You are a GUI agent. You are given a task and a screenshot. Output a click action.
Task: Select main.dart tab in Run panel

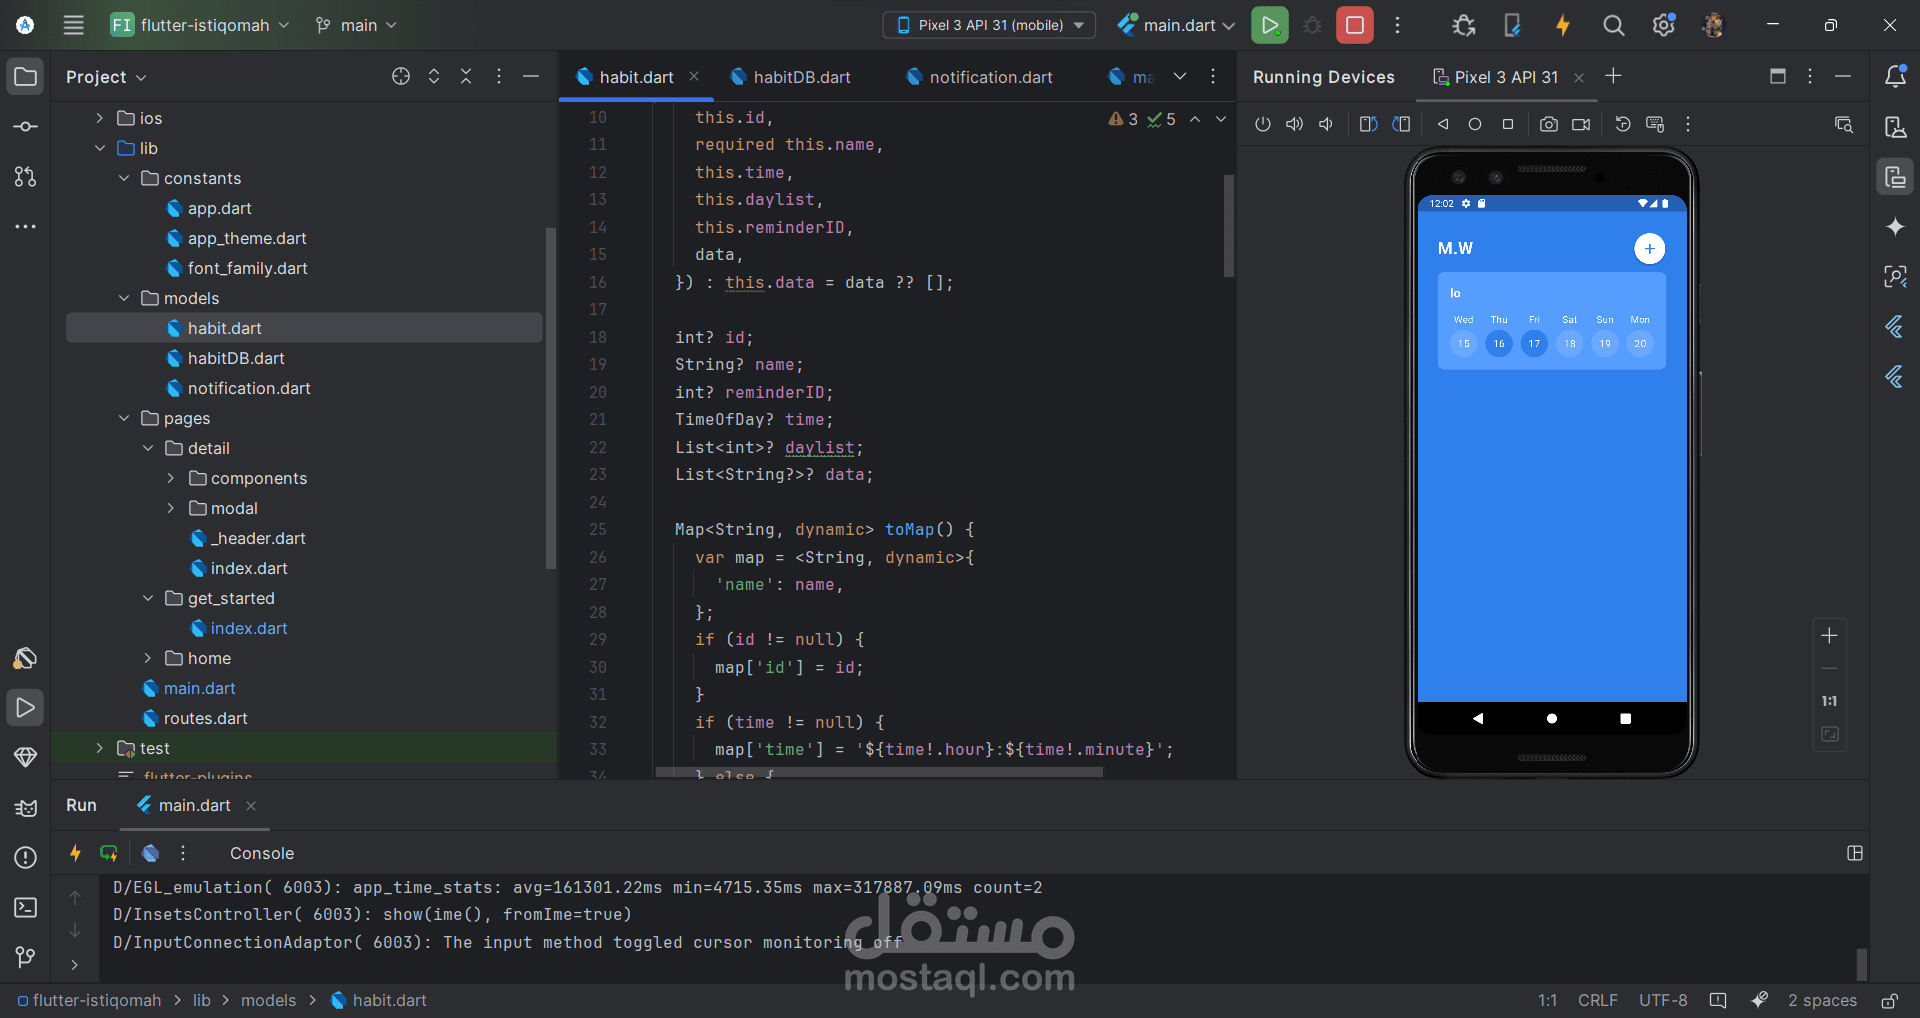(x=194, y=805)
